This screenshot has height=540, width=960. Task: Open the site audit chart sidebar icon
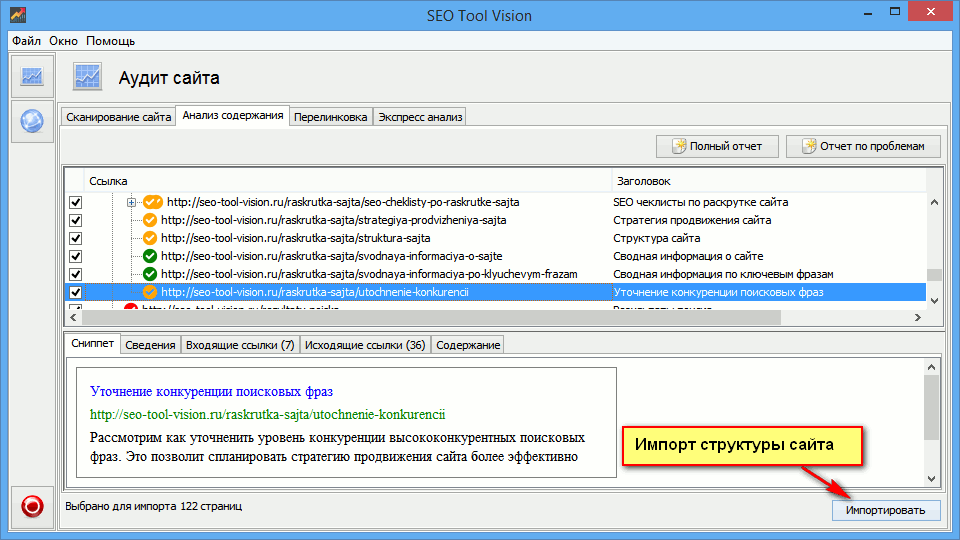point(32,77)
